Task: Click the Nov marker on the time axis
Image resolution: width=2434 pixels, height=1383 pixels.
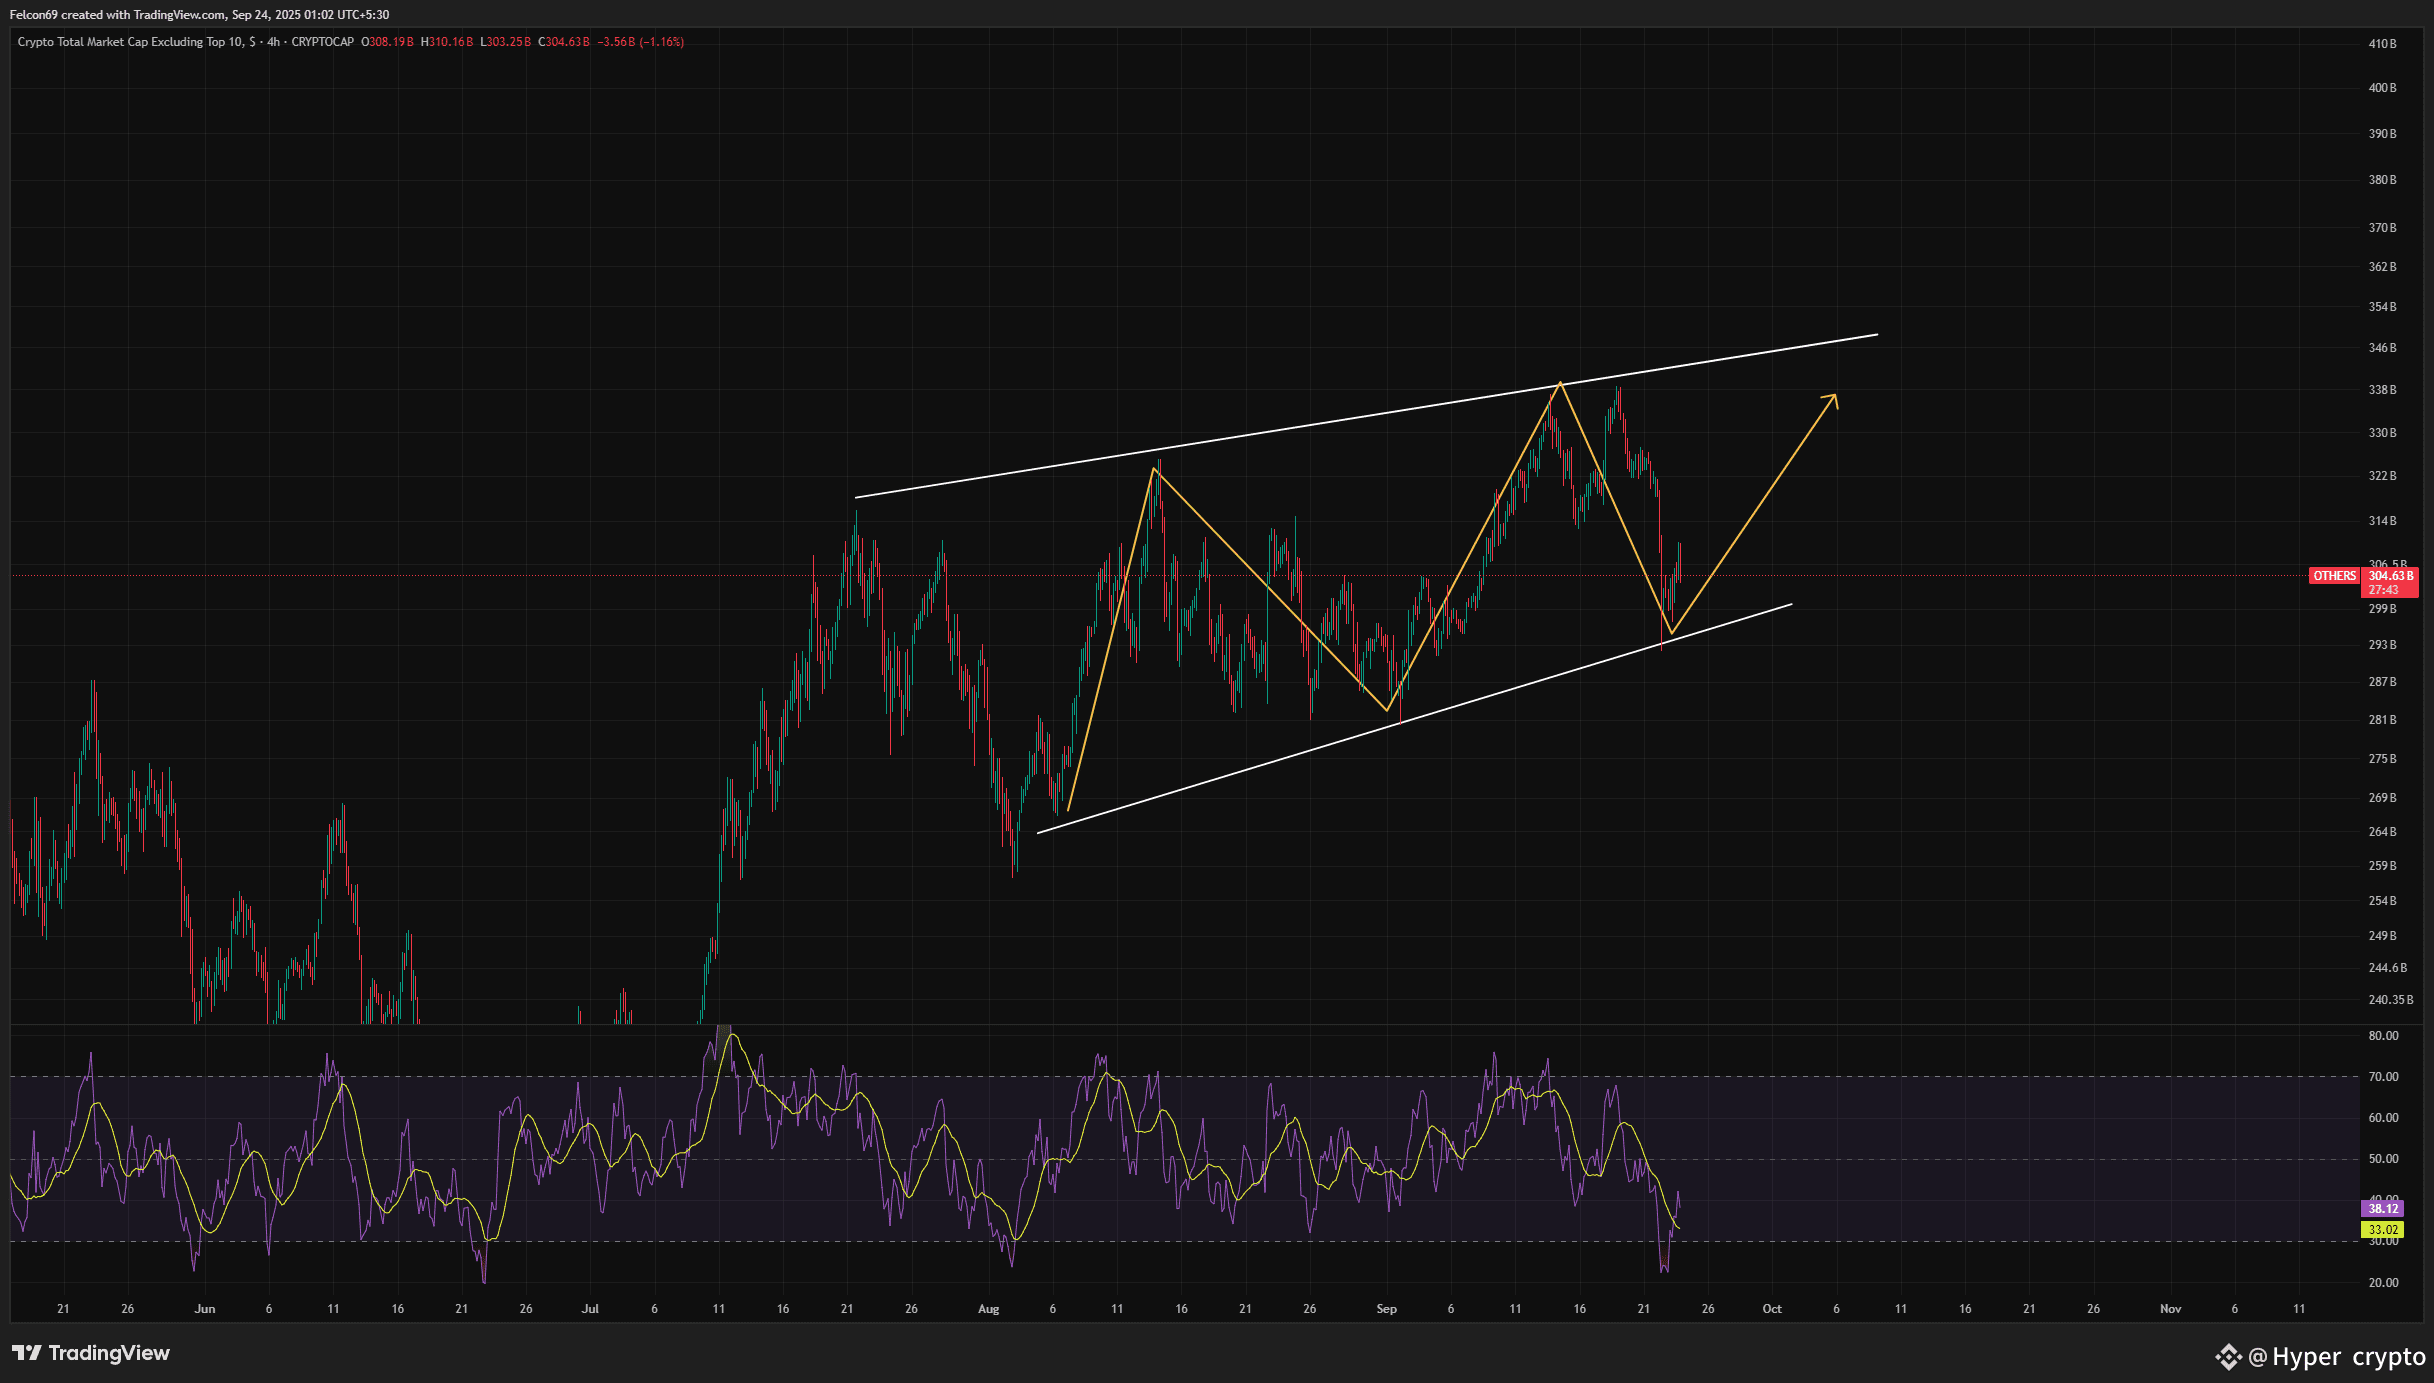Action: [2170, 1309]
